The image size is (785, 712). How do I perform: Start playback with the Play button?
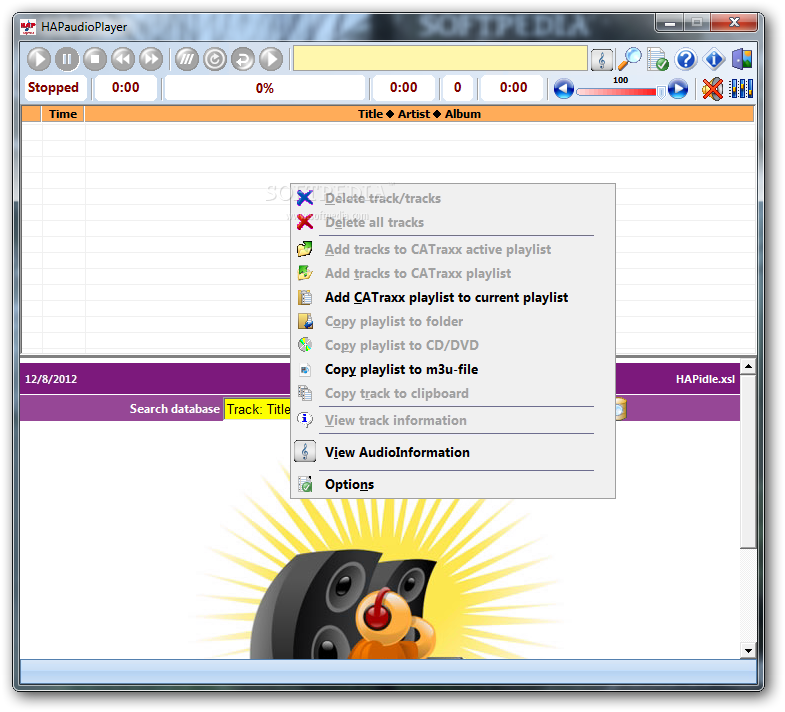tap(39, 60)
